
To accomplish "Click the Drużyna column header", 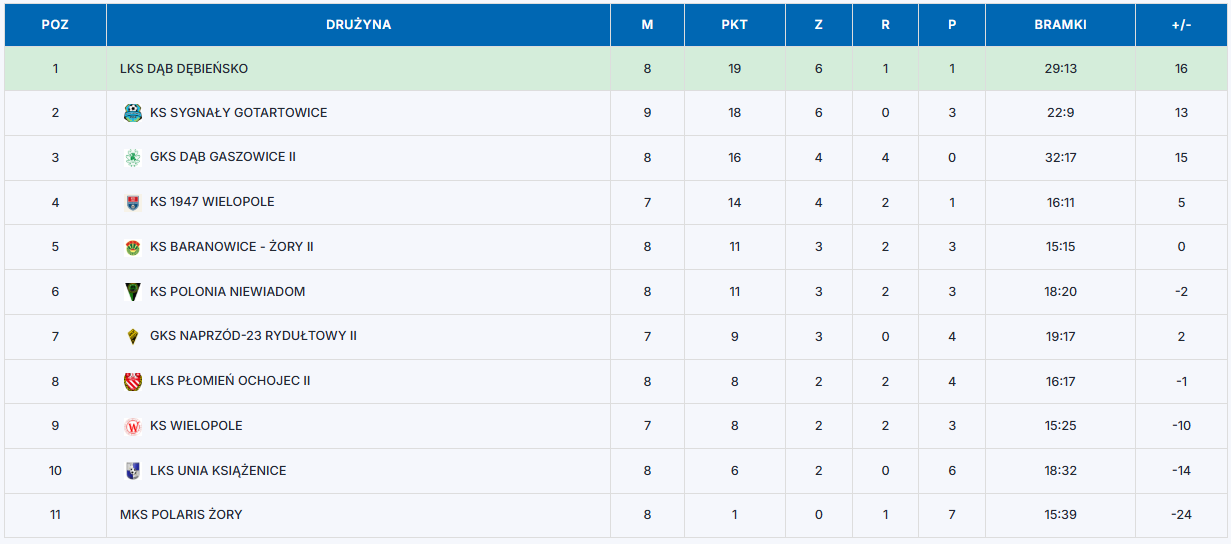I will pyautogui.click(x=358, y=25).
